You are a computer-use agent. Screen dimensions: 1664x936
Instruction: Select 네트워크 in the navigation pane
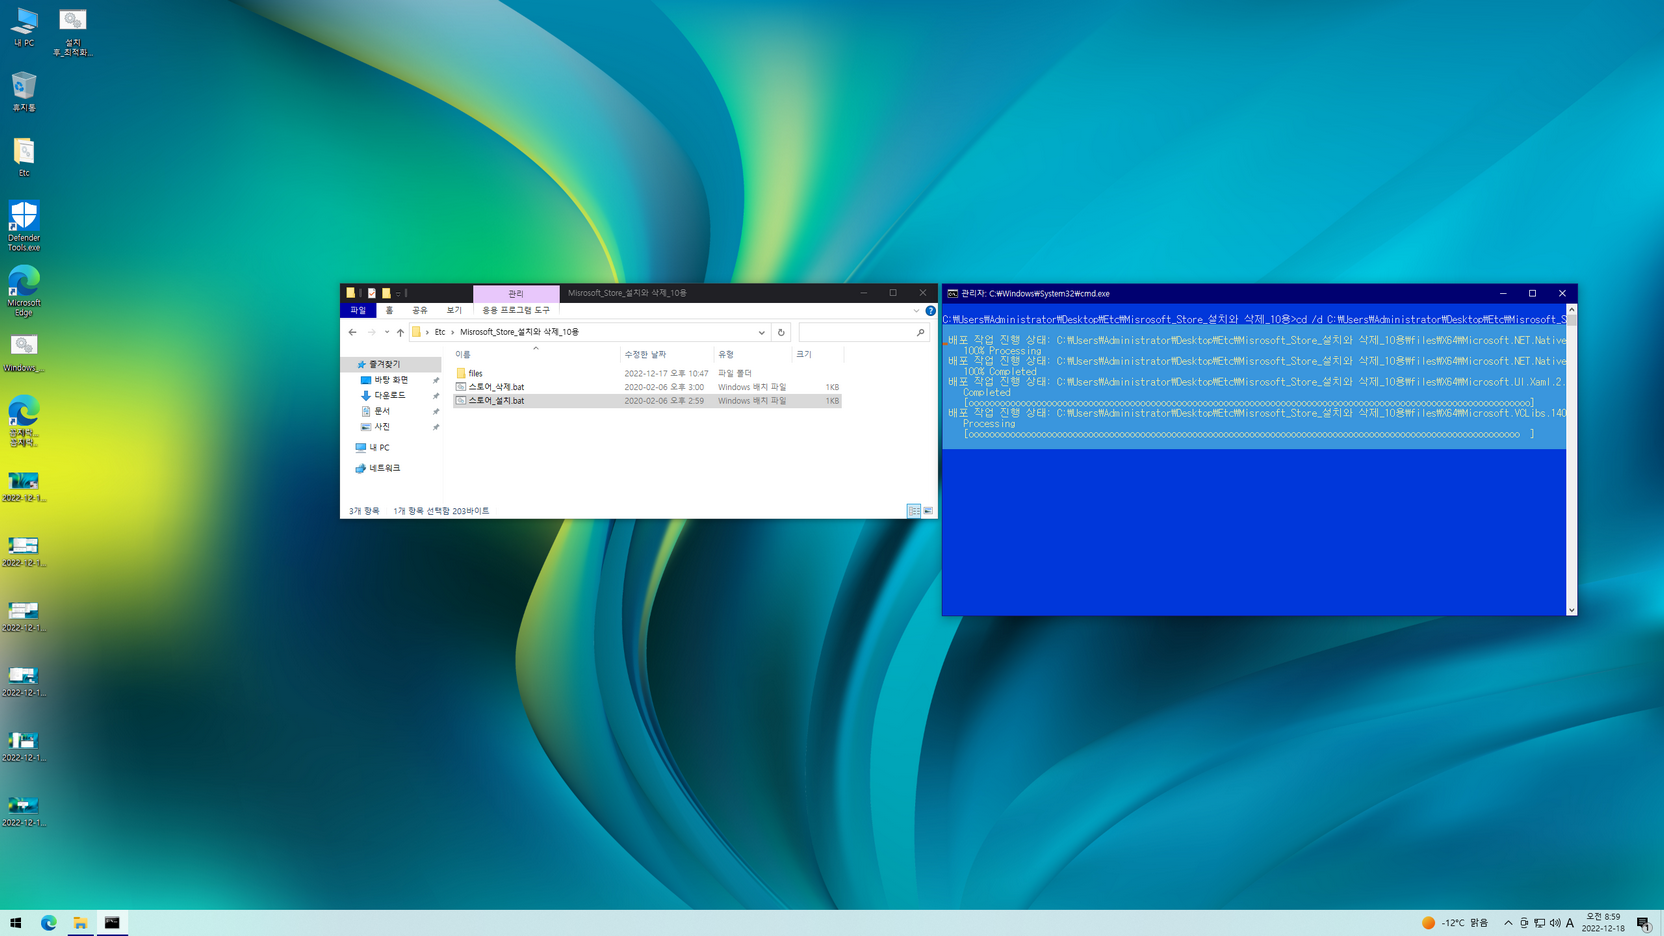coord(384,468)
